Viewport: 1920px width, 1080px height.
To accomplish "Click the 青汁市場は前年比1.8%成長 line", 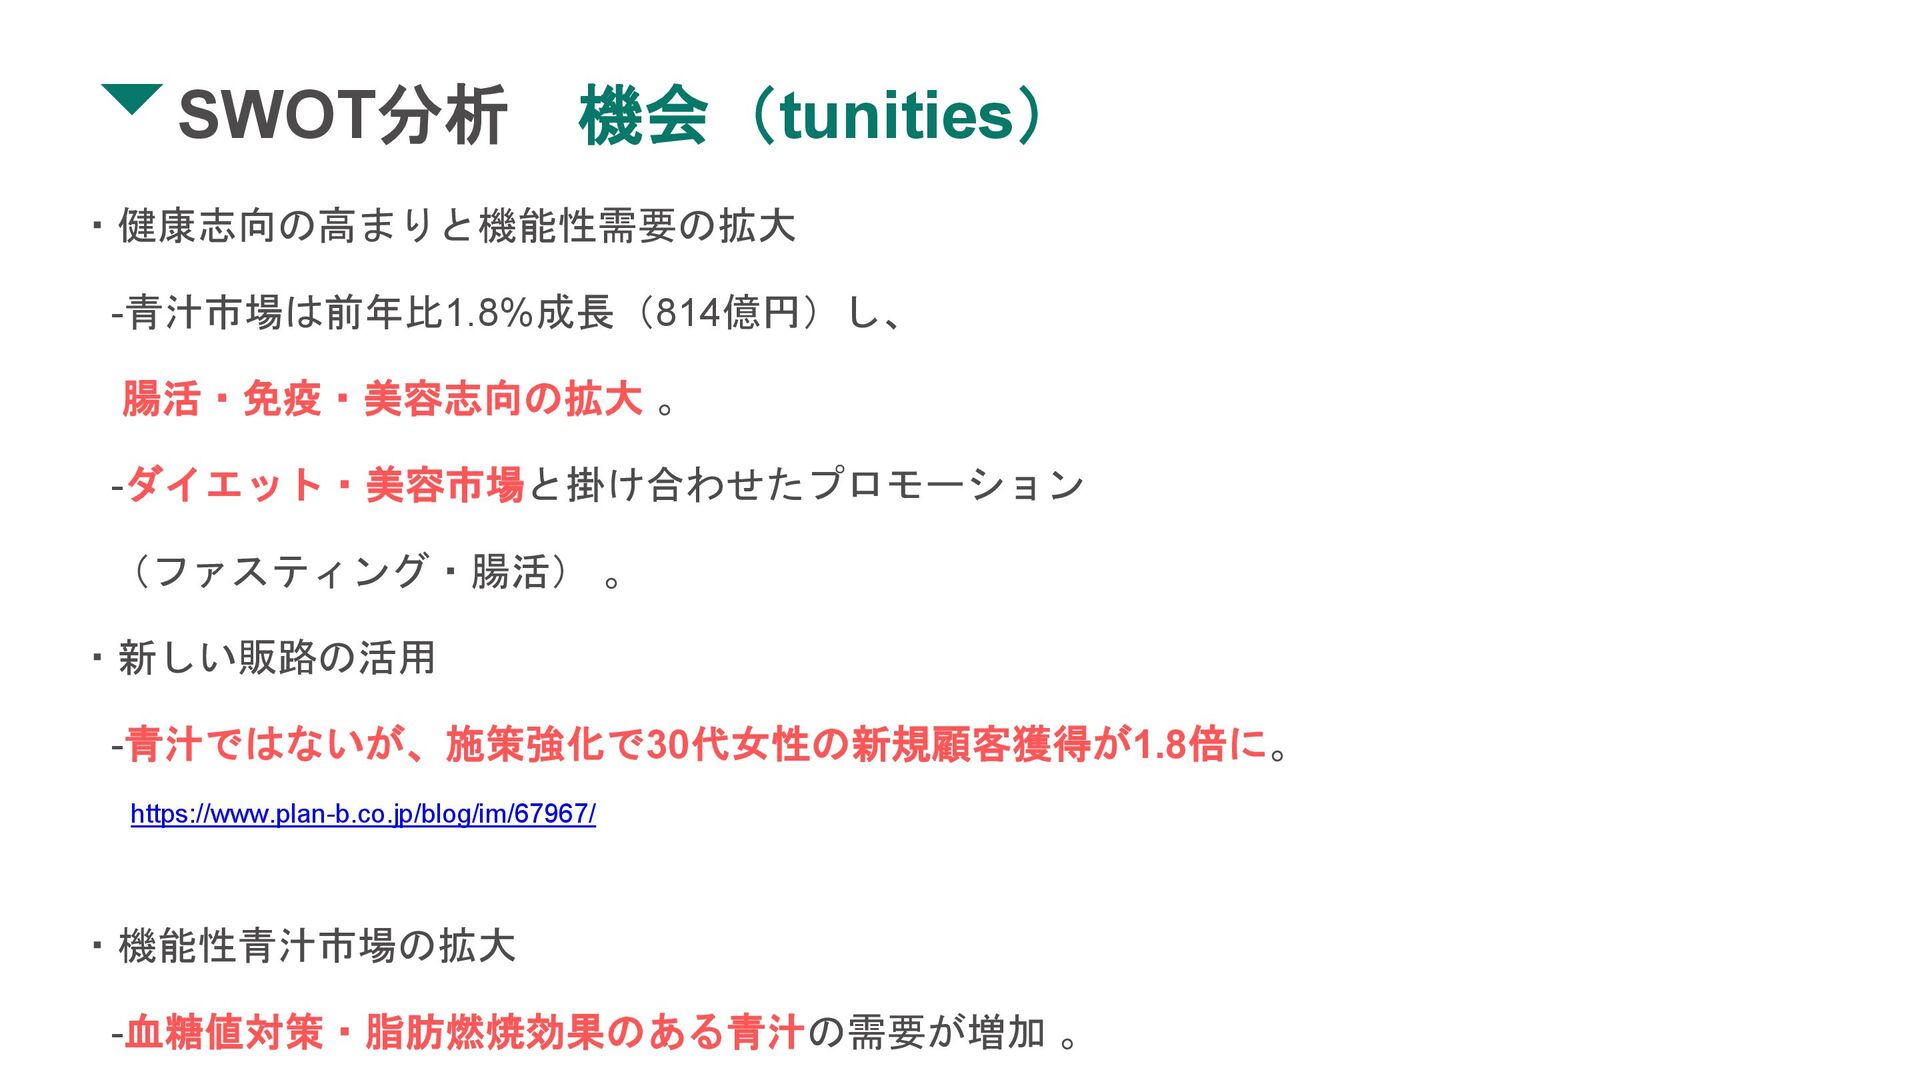I will (x=370, y=313).
